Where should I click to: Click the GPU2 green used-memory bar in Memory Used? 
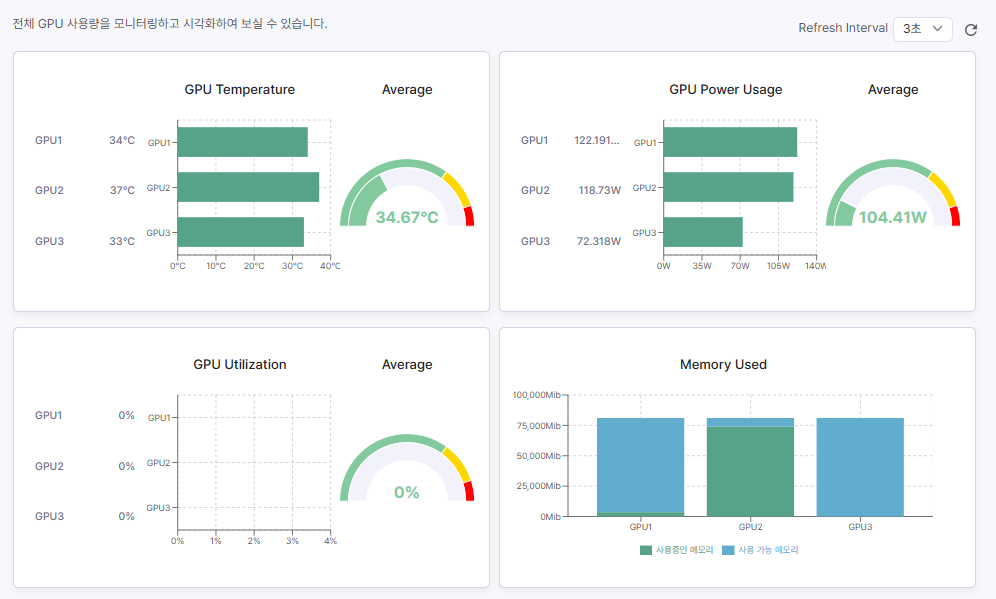tap(750, 471)
